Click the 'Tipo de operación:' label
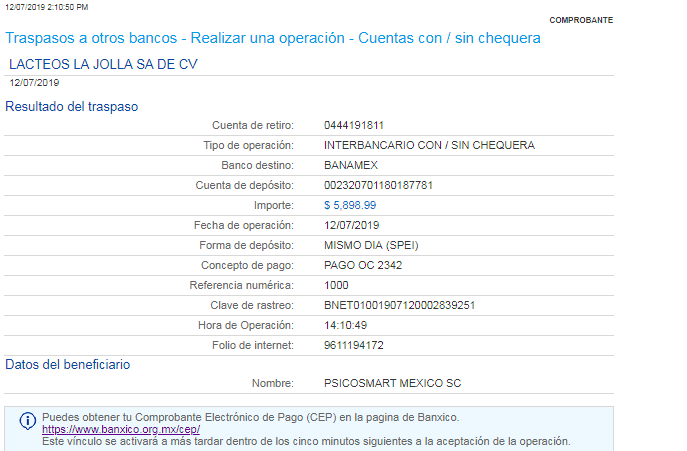The image size is (687, 451). (x=248, y=145)
